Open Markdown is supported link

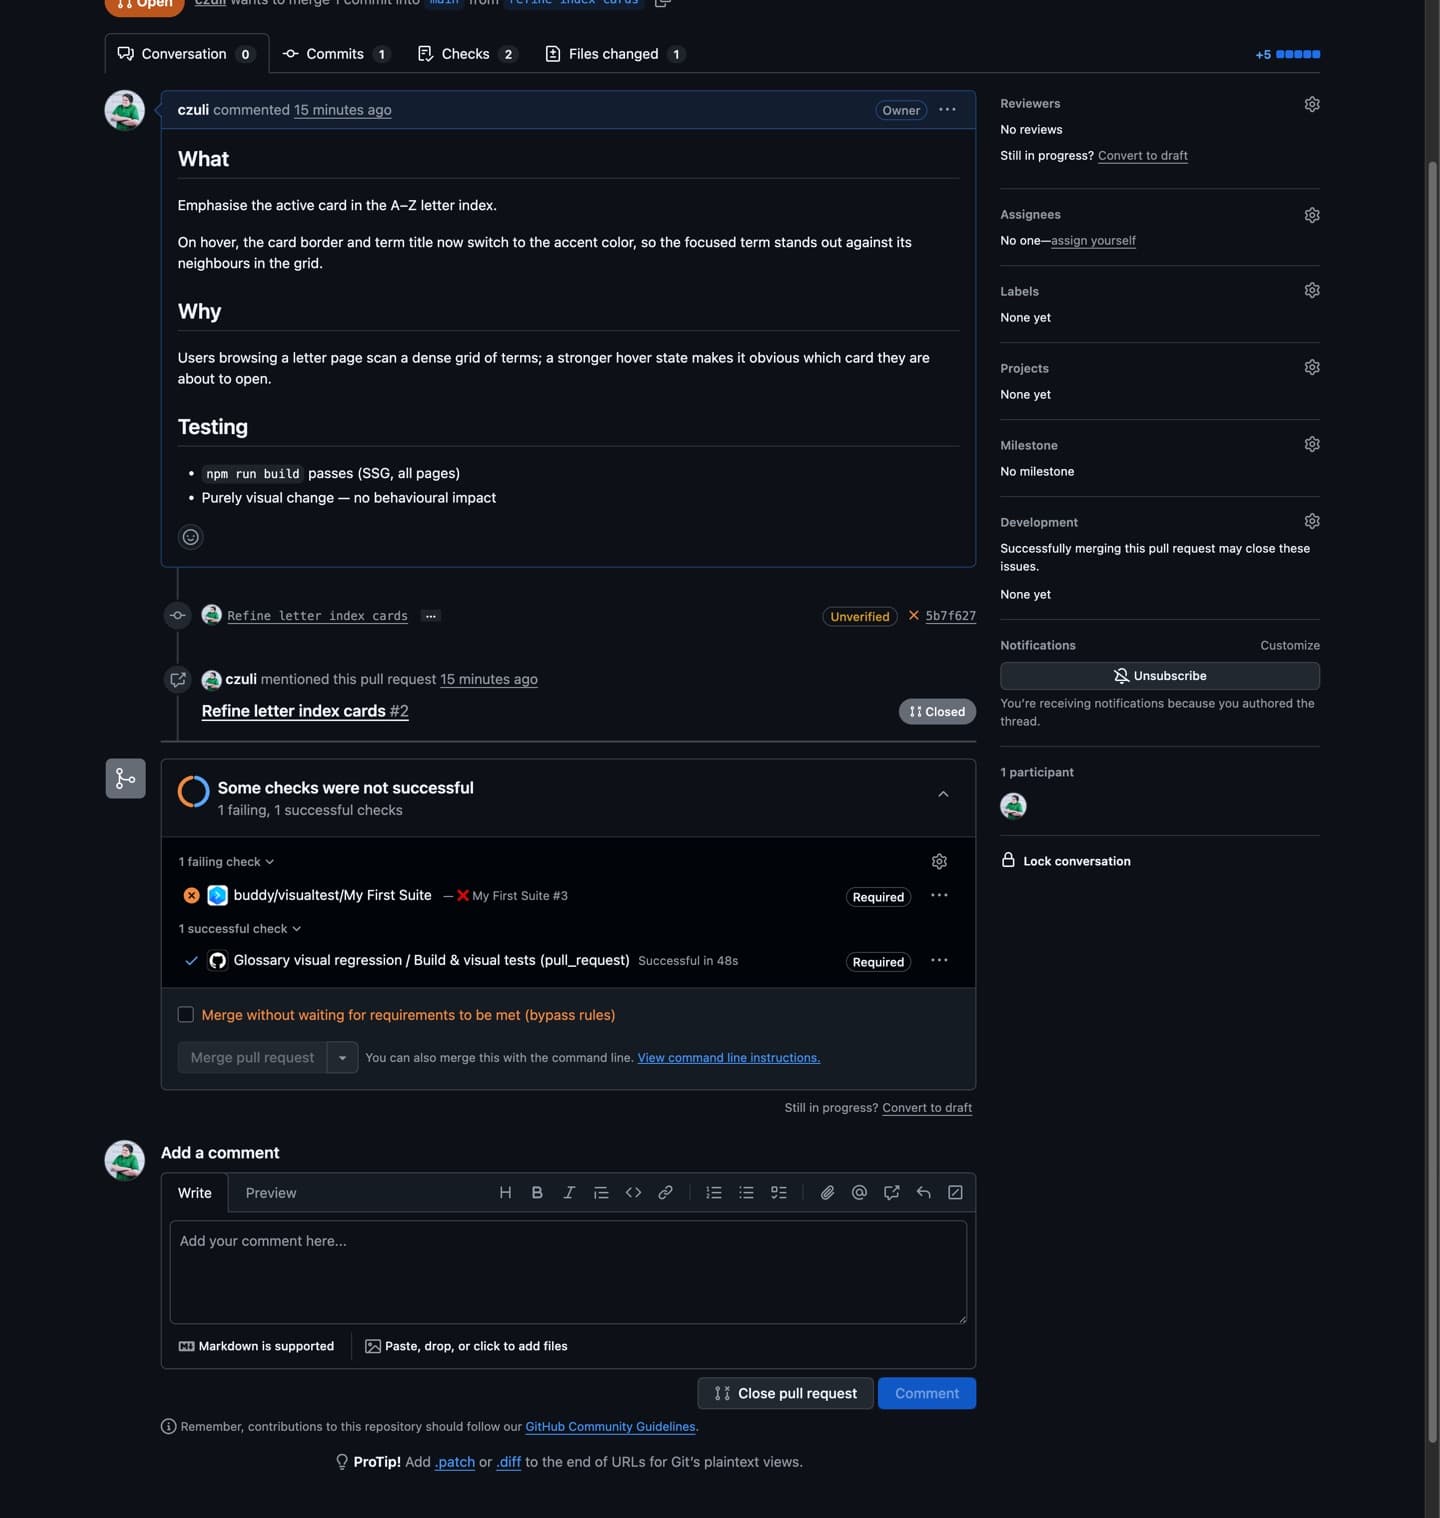pos(256,1346)
